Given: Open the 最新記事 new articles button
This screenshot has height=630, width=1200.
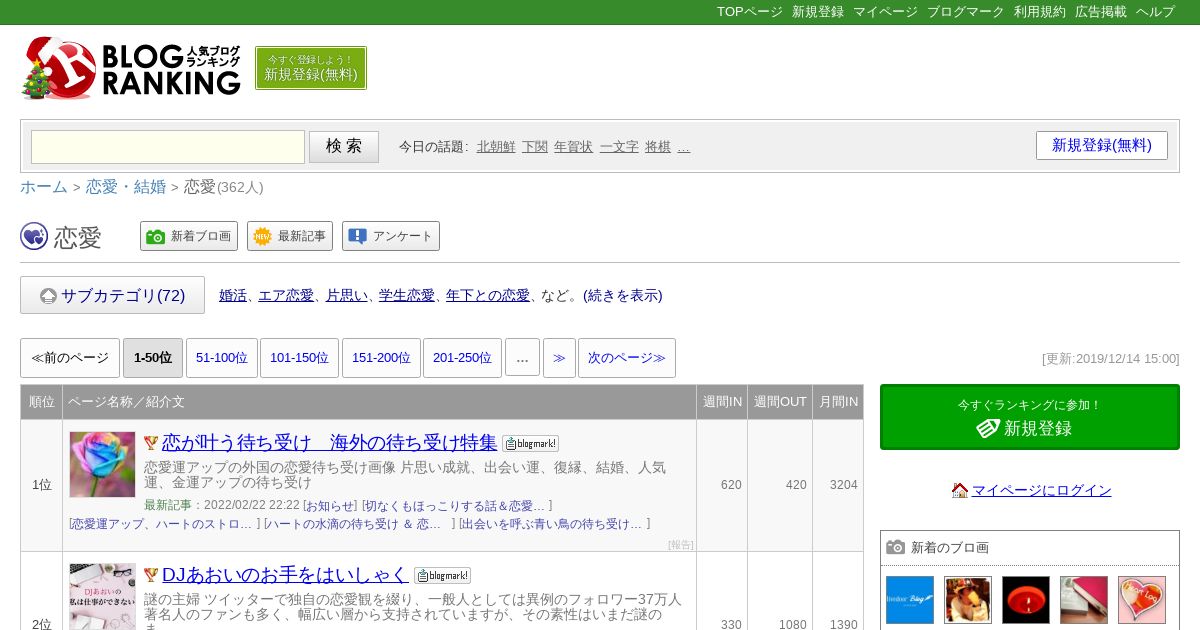Looking at the screenshot, I should click(290, 236).
